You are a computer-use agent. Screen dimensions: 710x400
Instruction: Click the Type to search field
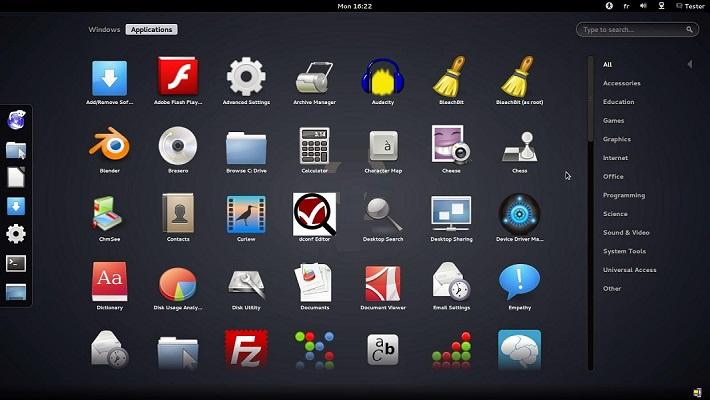[637, 29]
